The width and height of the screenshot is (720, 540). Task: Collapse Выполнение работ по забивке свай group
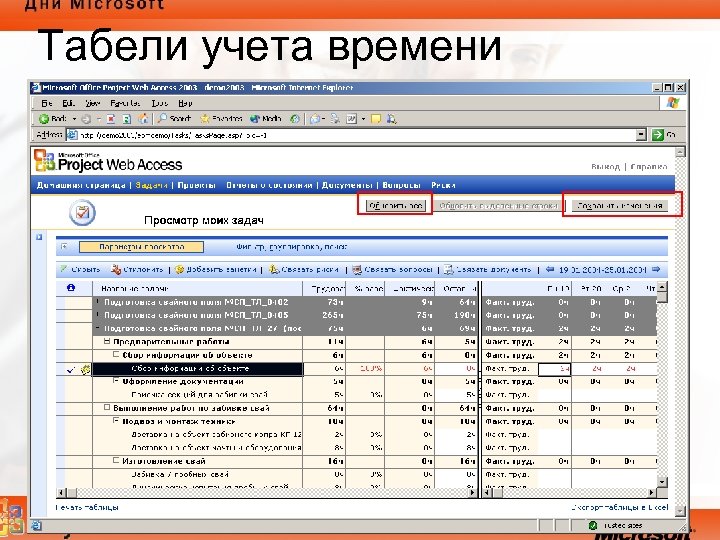pyautogui.click(x=107, y=408)
